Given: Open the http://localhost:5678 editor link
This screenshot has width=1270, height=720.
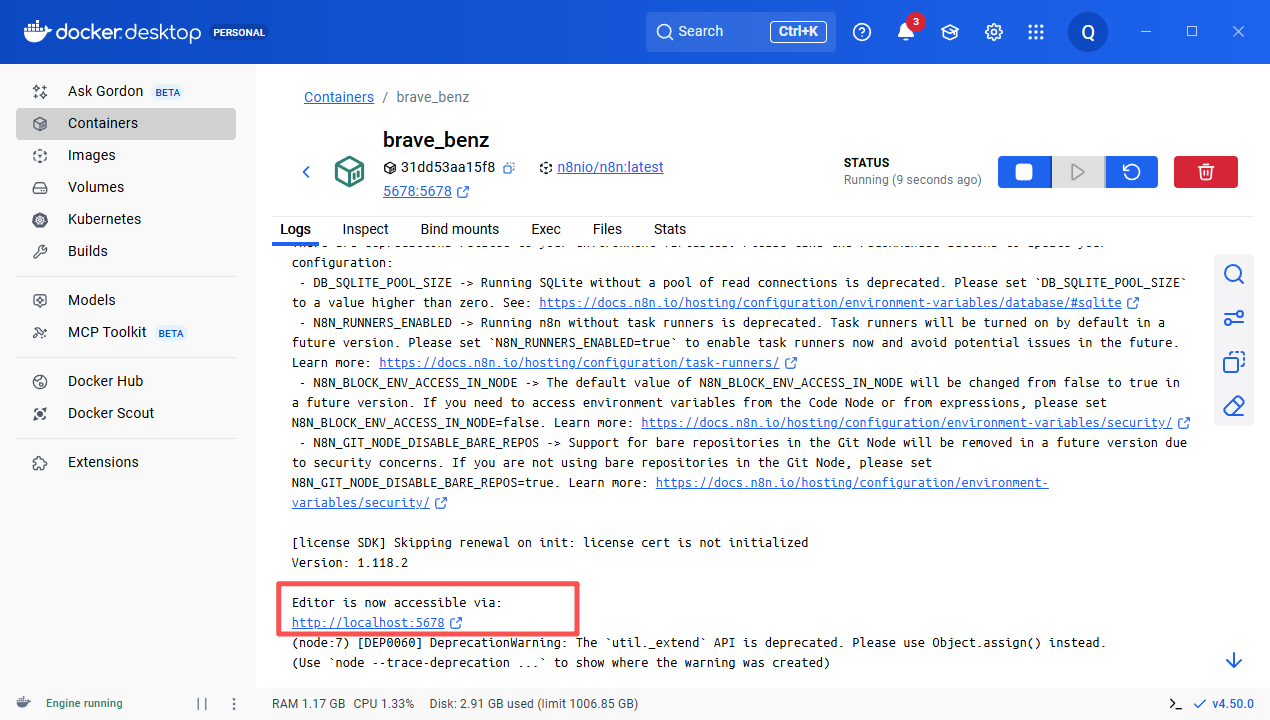Looking at the screenshot, I should [x=368, y=622].
